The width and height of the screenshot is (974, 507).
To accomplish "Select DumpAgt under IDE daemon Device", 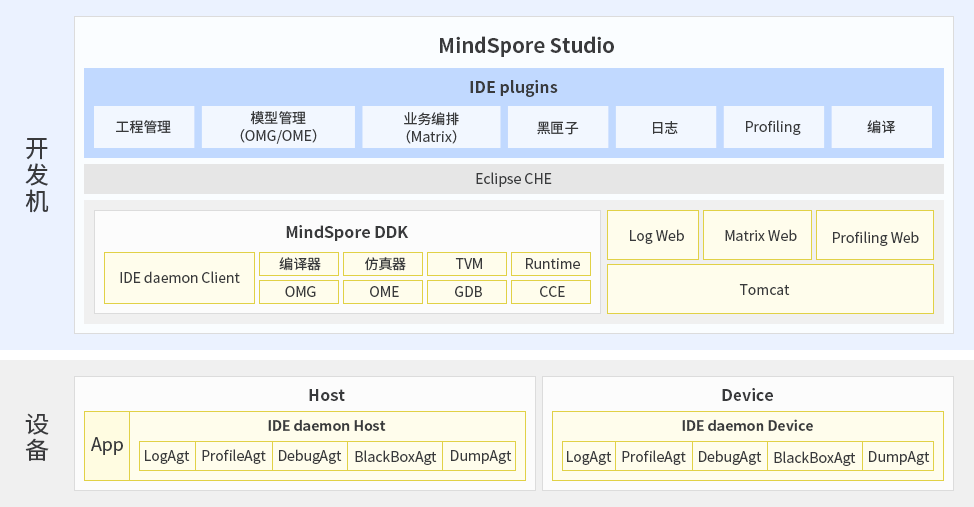I will 898,457.
